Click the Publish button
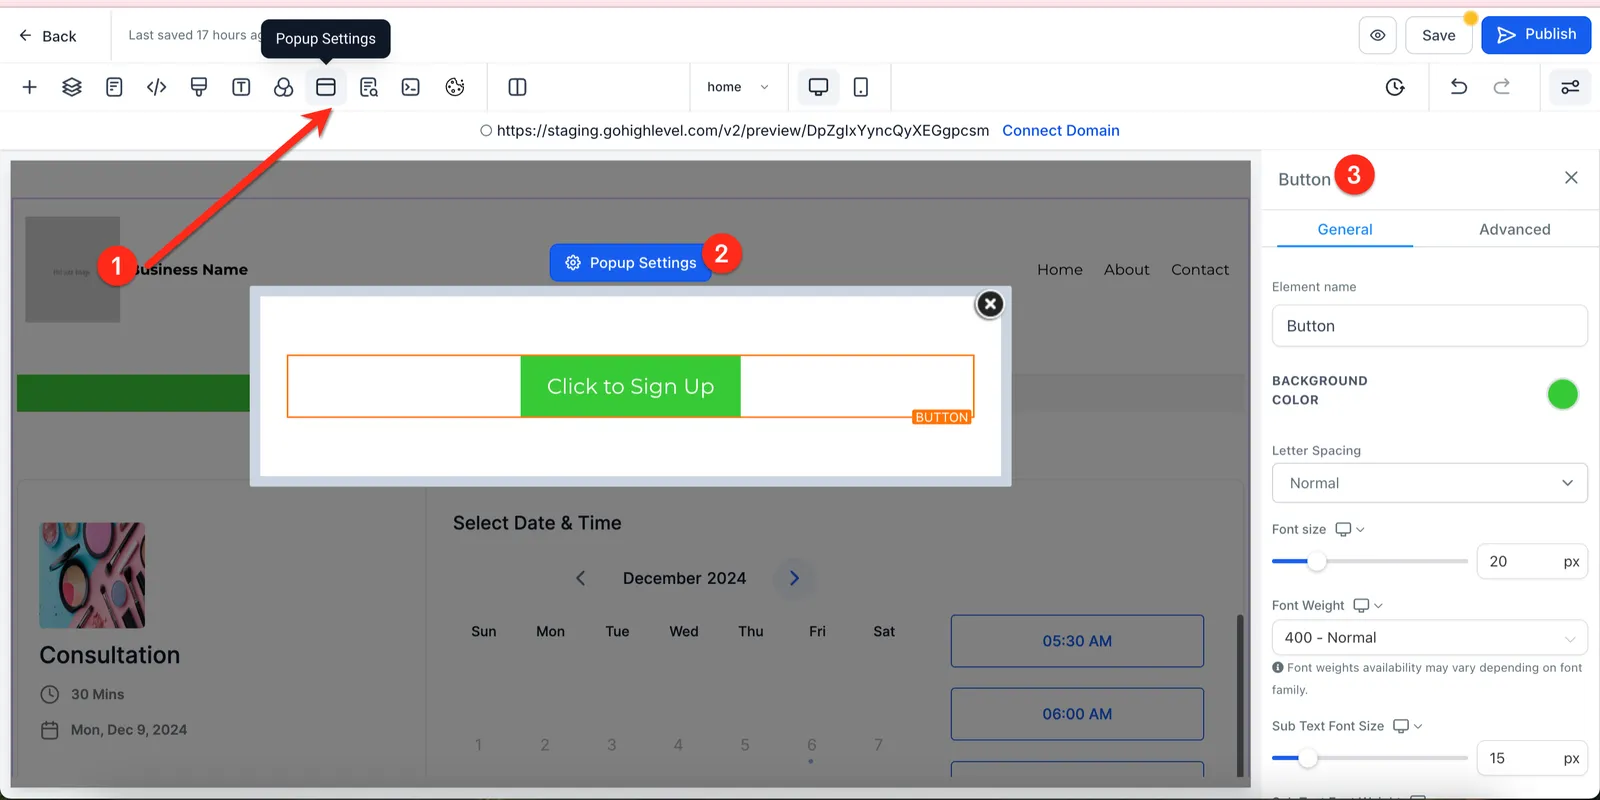 tap(1536, 34)
